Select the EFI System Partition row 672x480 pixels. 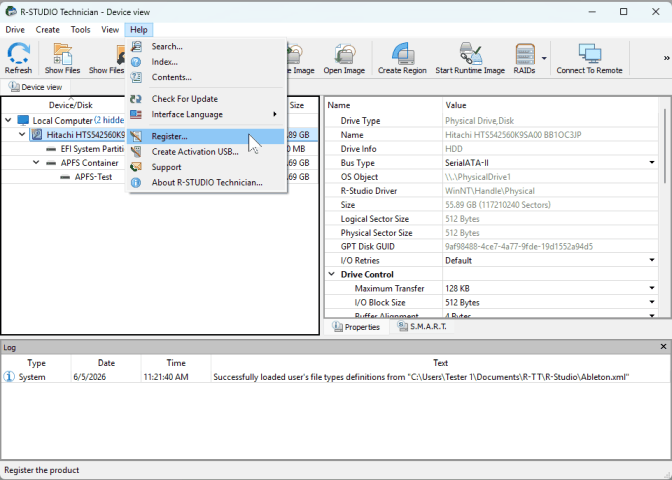pyautogui.click(x=93, y=149)
